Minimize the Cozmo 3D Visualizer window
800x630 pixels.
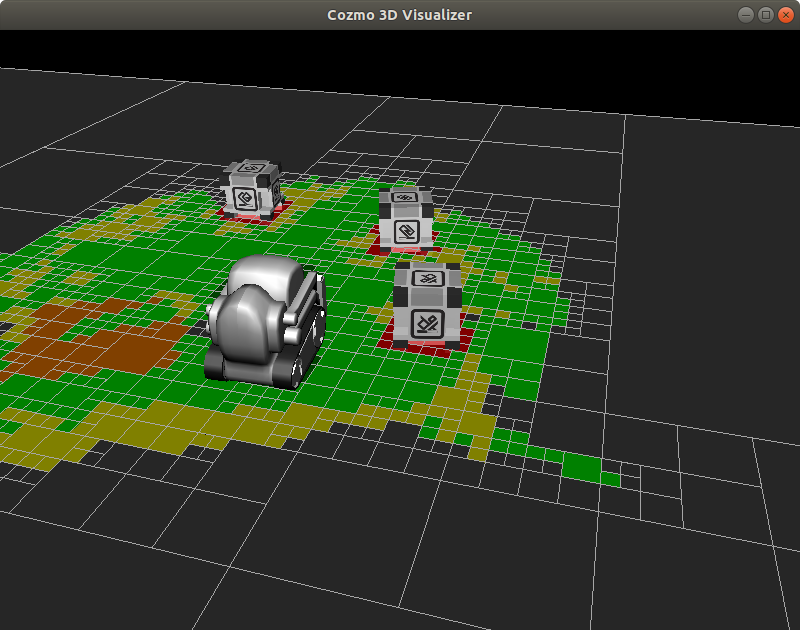point(746,15)
